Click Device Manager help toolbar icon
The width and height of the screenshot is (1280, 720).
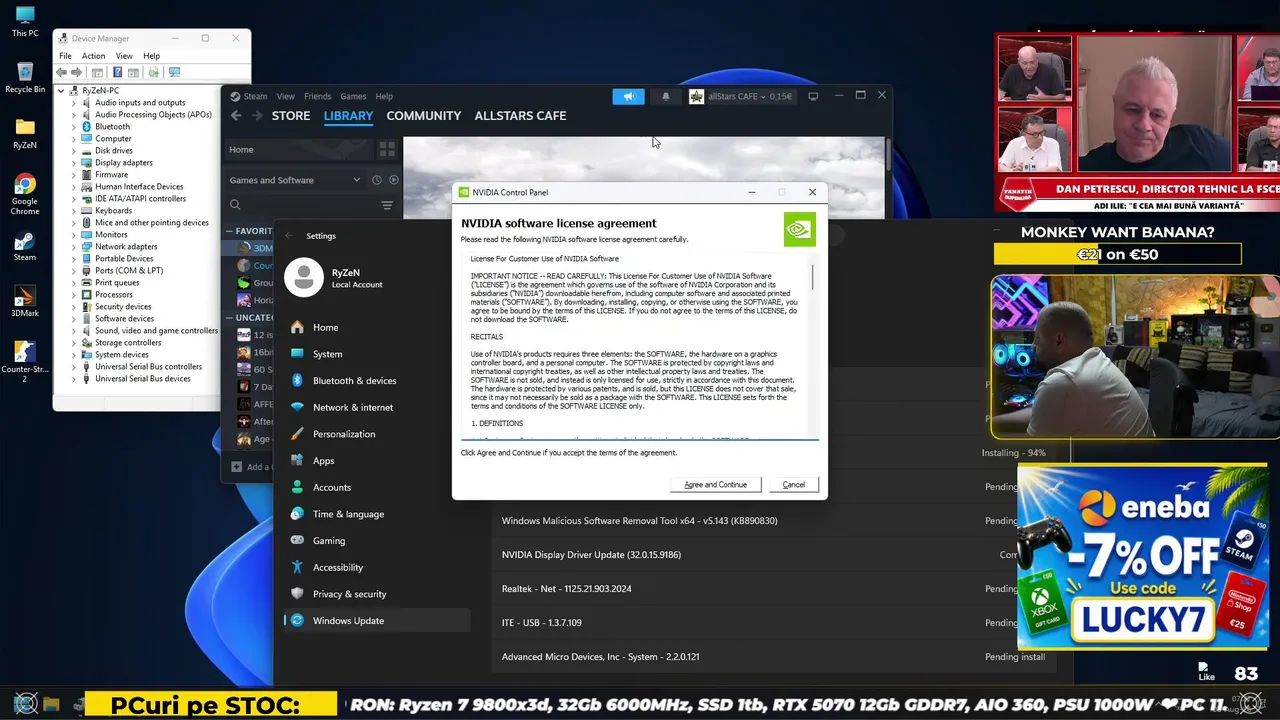[118, 72]
